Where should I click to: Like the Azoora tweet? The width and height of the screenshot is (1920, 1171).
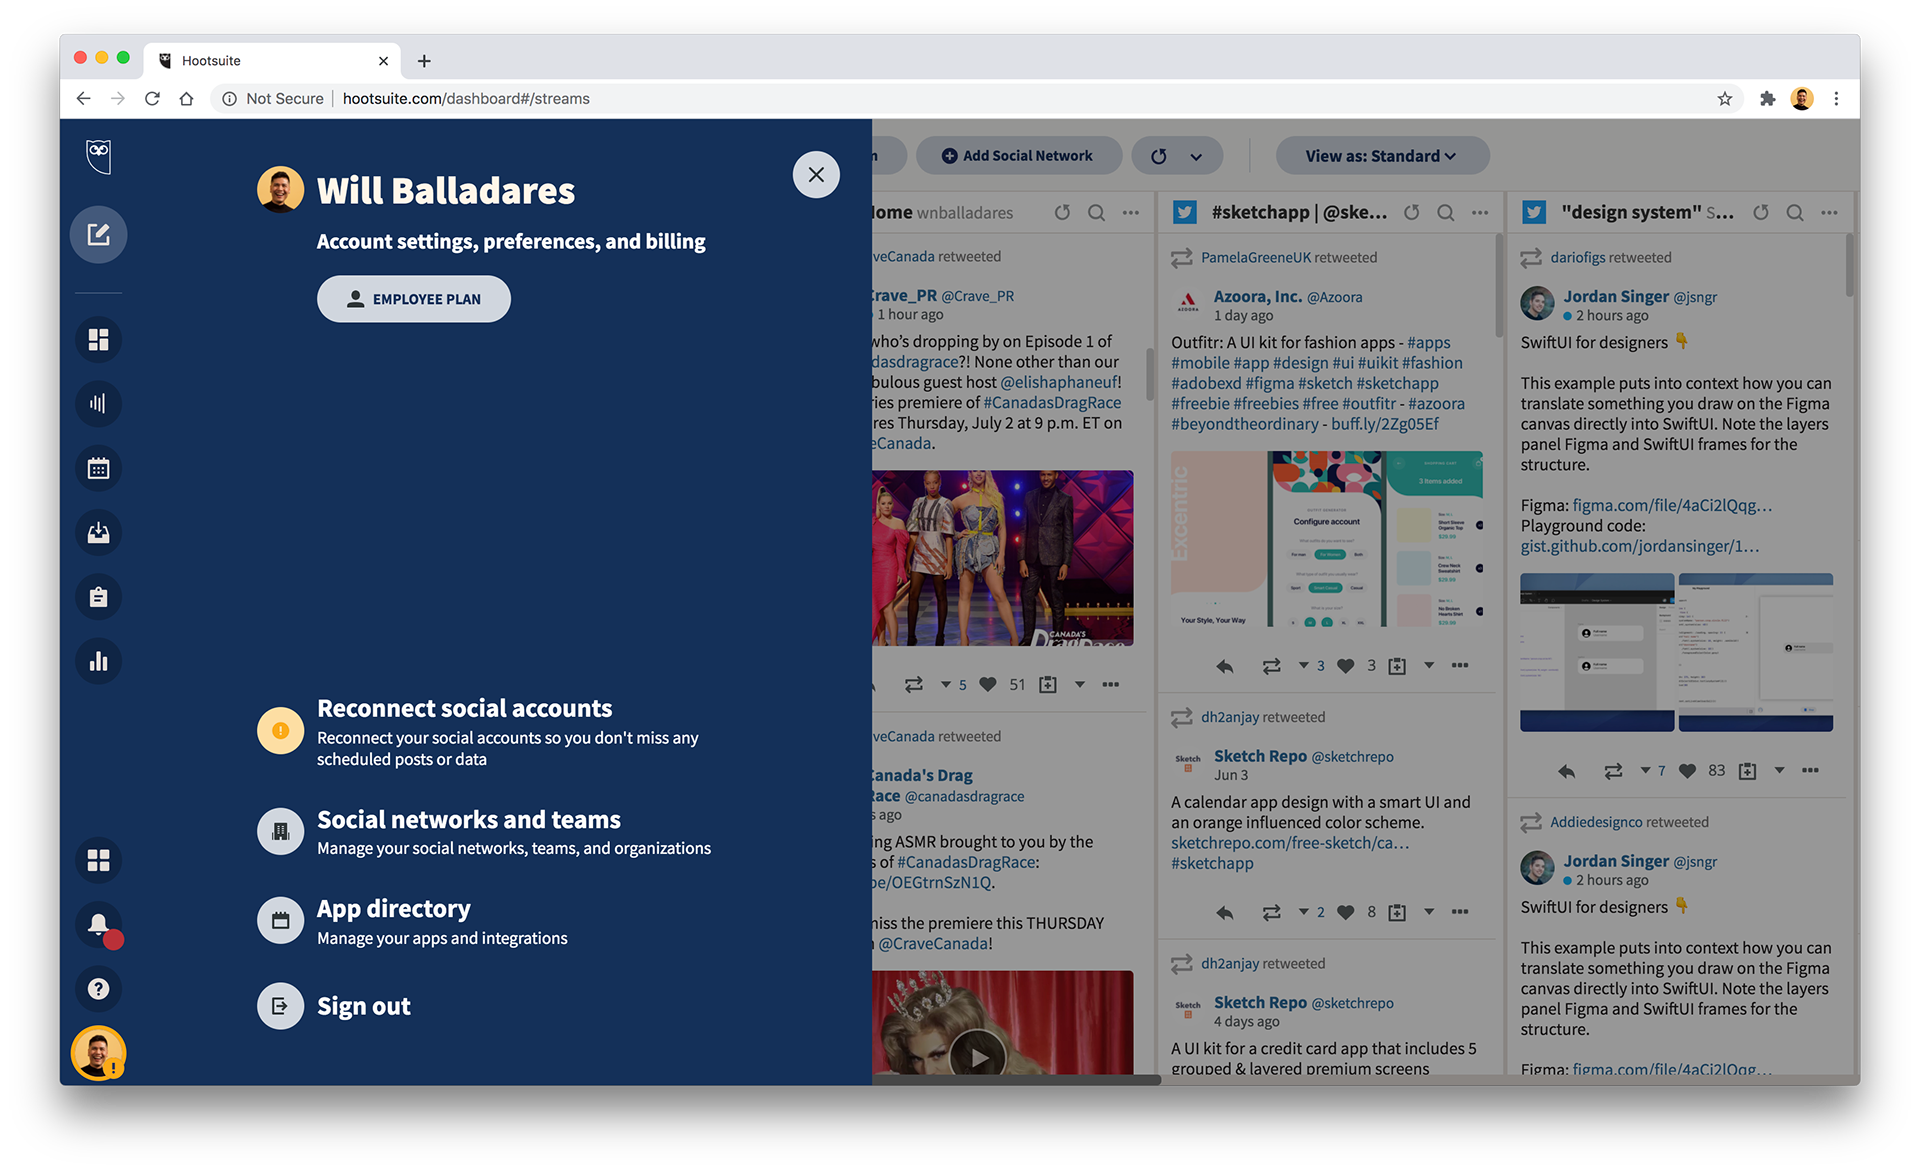[x=1346, y=666]
